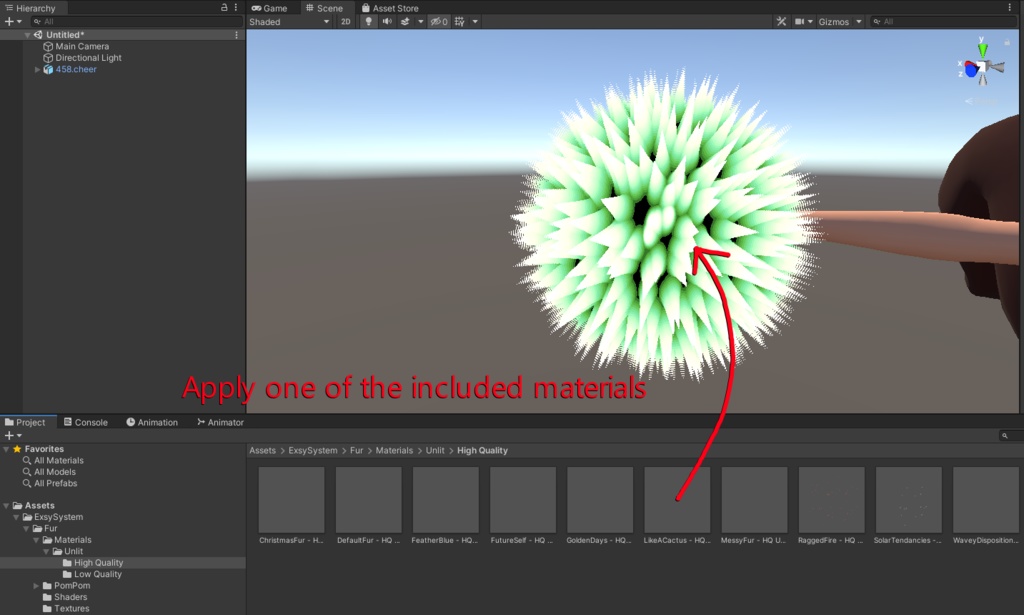Viewport: 1024px width, 615px height.
Task: Collapse the Fur folder in tree
Action: point(26,528)
